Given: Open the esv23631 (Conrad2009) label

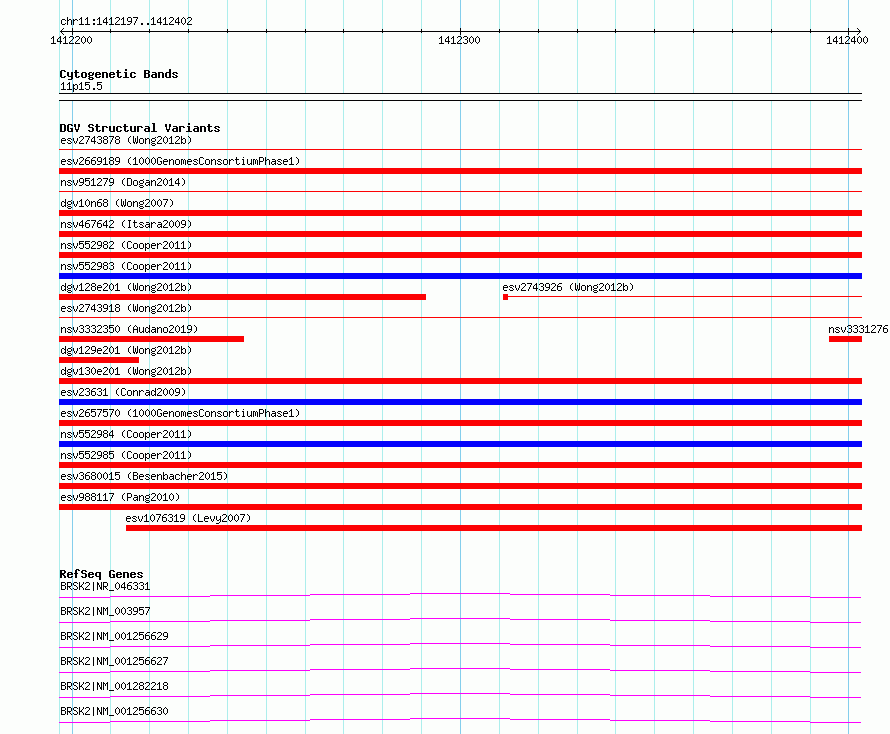Looking at the screenshot, I should coord(123,392).
